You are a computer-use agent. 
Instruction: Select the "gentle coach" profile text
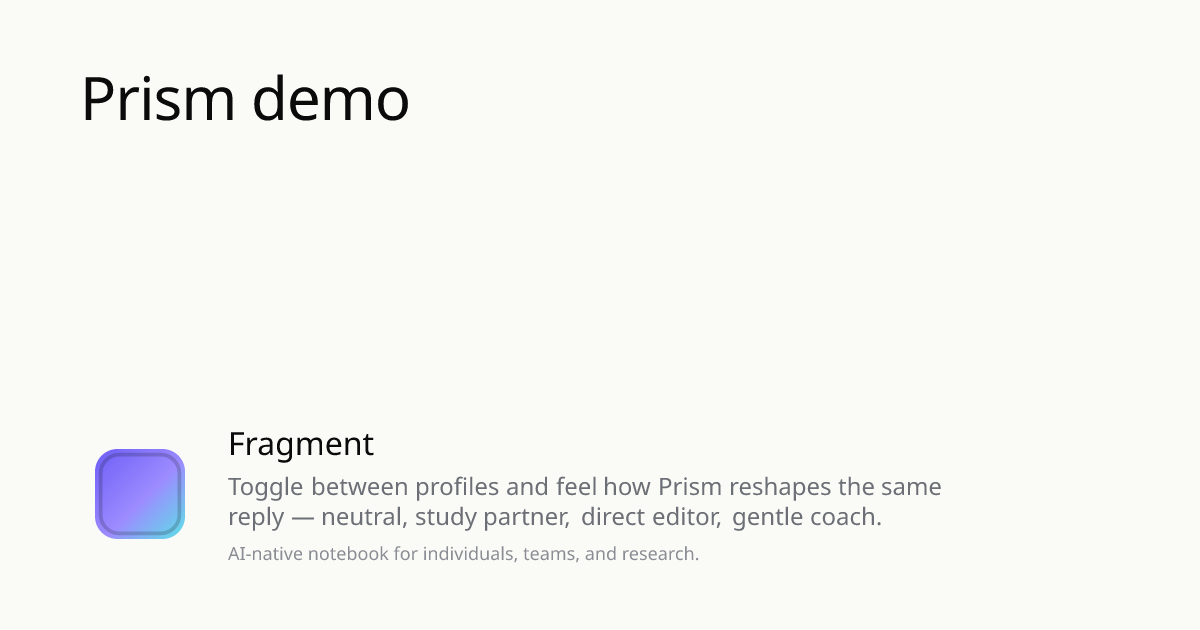point(806,518)
